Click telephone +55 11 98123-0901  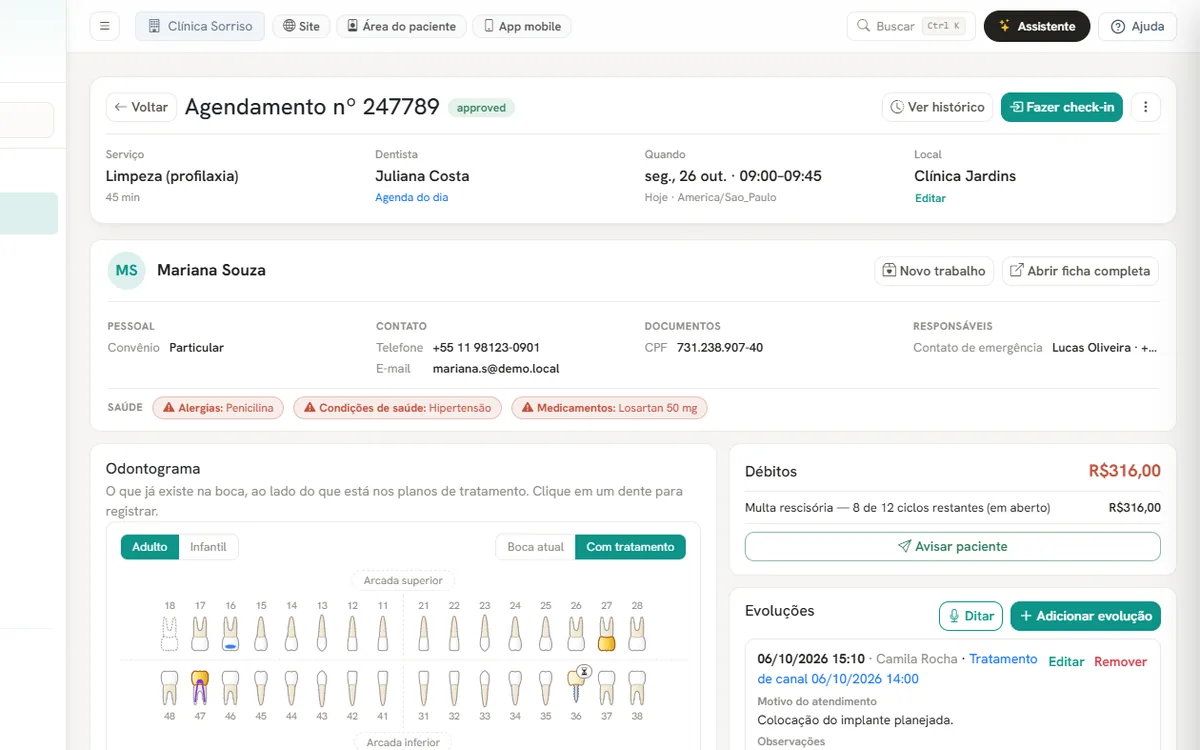coord(486,348)
